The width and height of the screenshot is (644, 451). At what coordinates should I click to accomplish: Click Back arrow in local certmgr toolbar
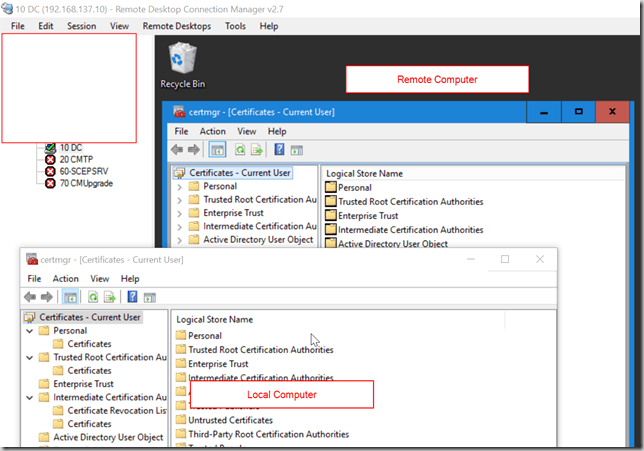30,297
